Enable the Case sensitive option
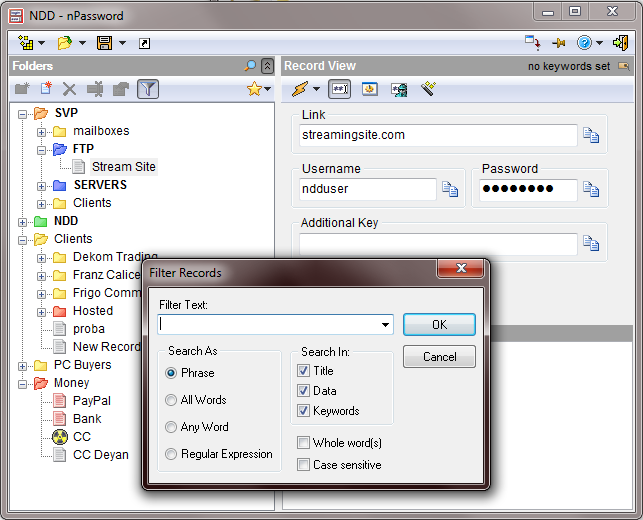Screen dimensions: 643x520 304,465
